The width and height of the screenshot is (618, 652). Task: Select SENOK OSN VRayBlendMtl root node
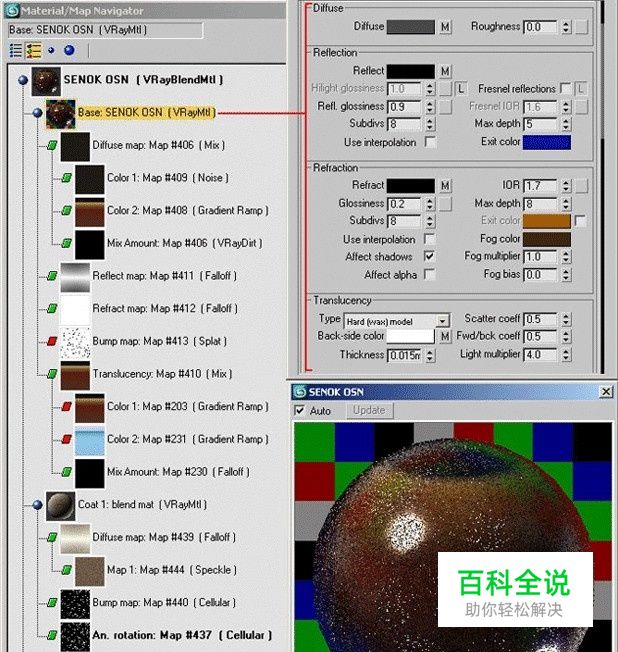point(143,79)
